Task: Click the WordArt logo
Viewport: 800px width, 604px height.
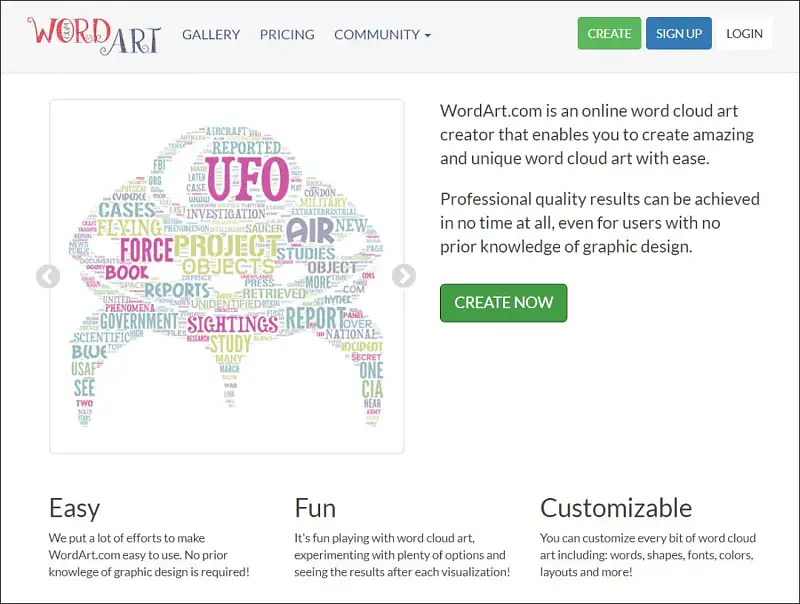Action: pos(94,35)
